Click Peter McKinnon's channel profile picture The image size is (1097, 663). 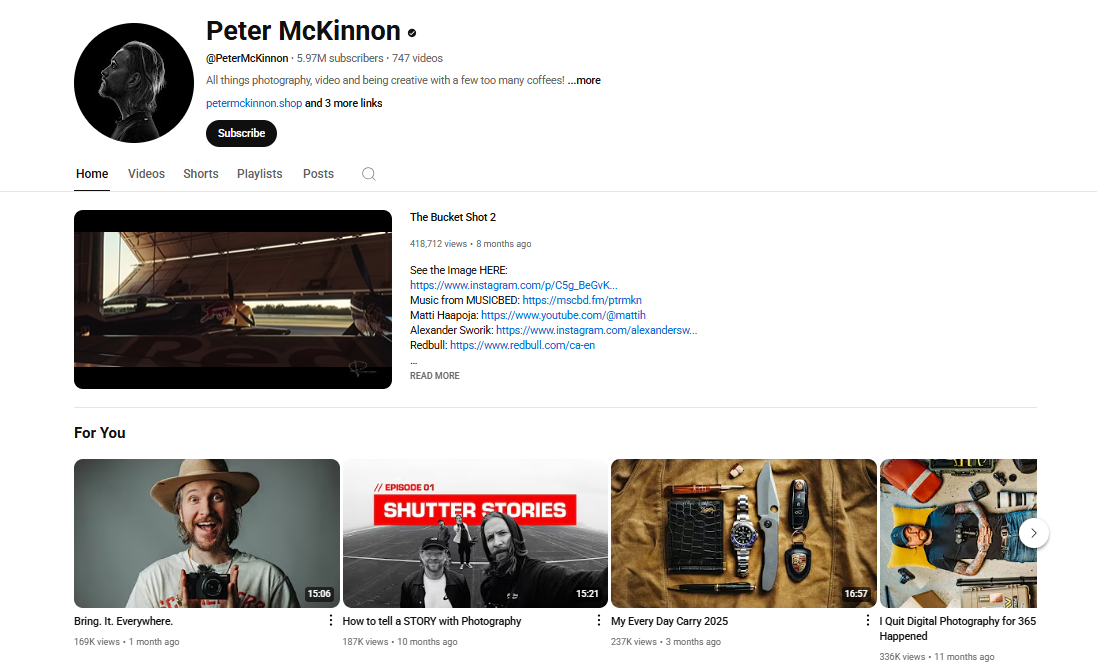click(x=134, y=83)
